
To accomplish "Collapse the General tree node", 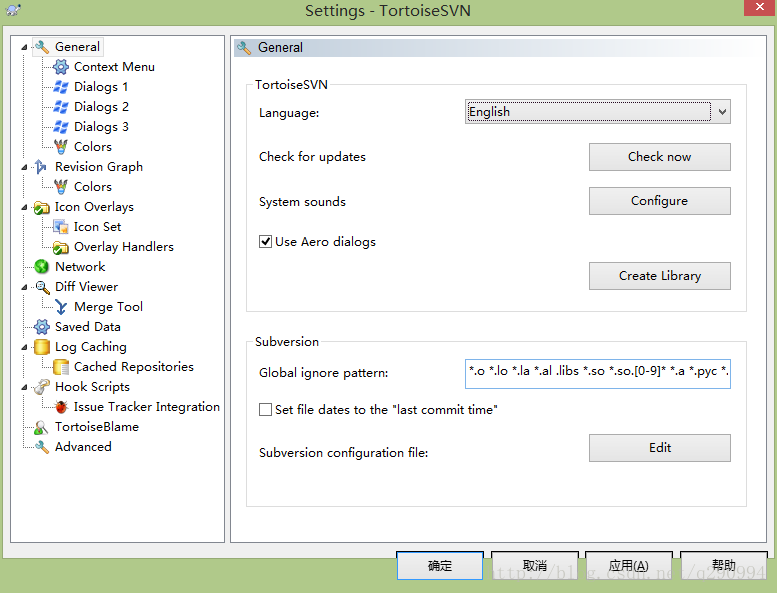I will pos(24,48).
